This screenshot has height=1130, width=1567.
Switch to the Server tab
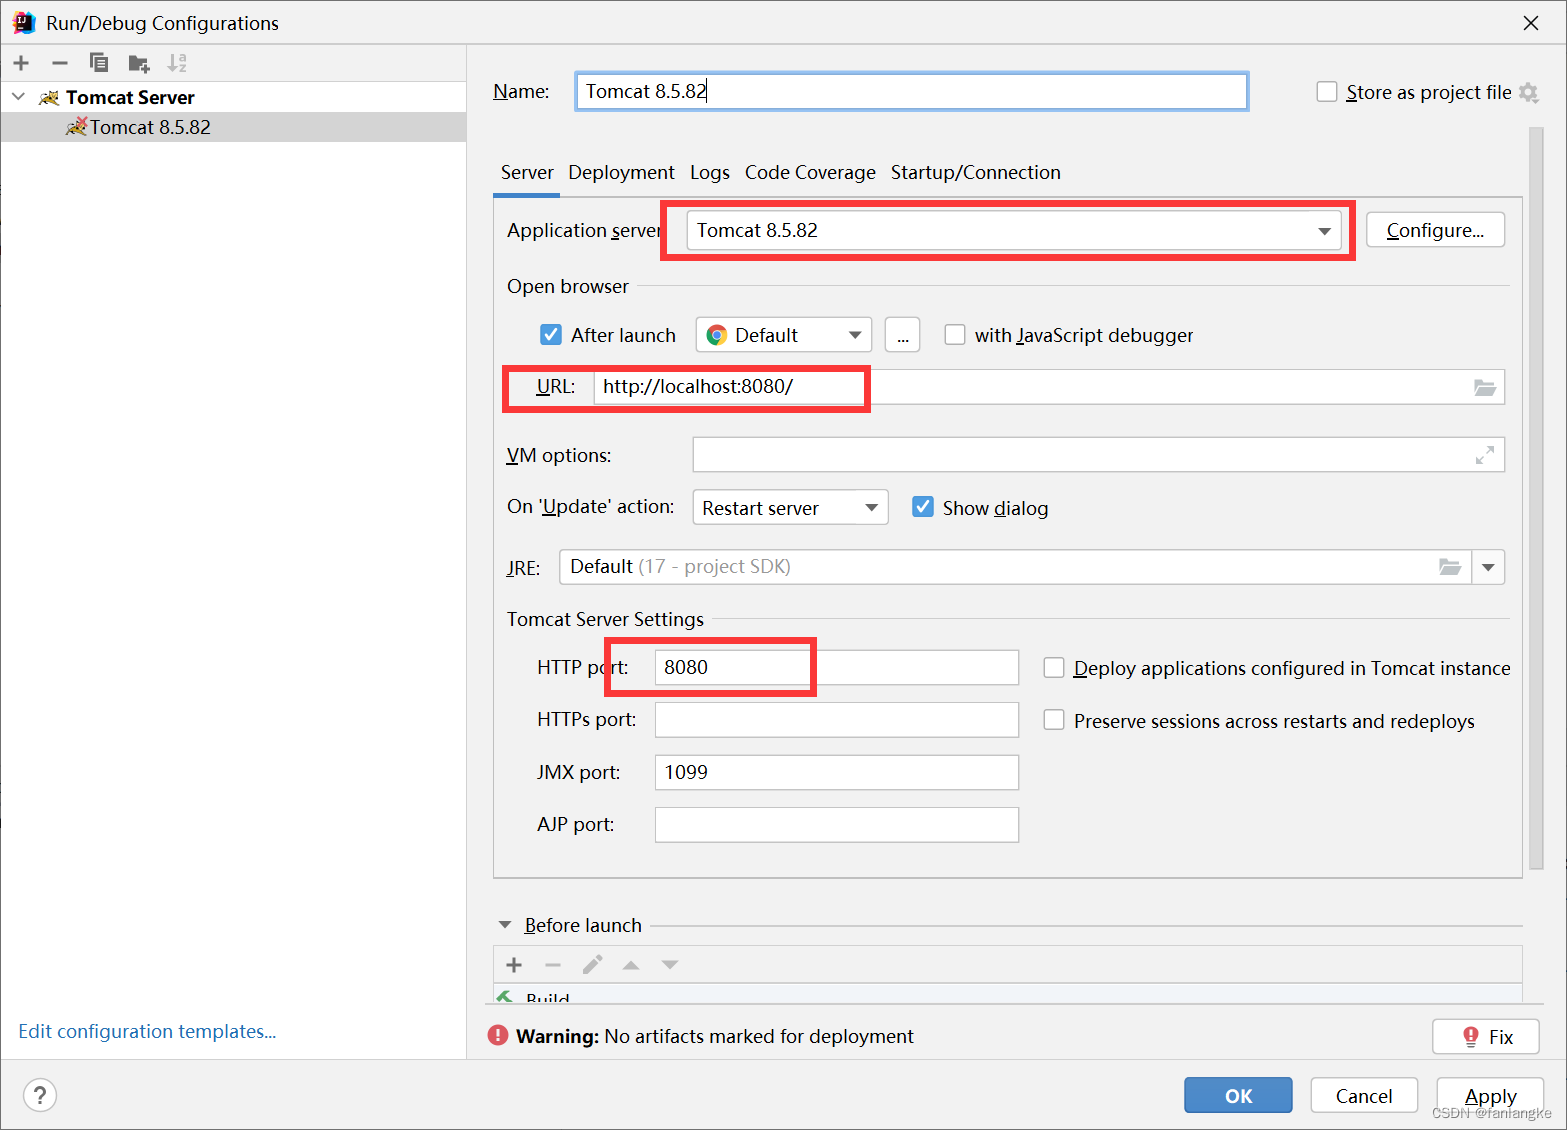[527, 172]
